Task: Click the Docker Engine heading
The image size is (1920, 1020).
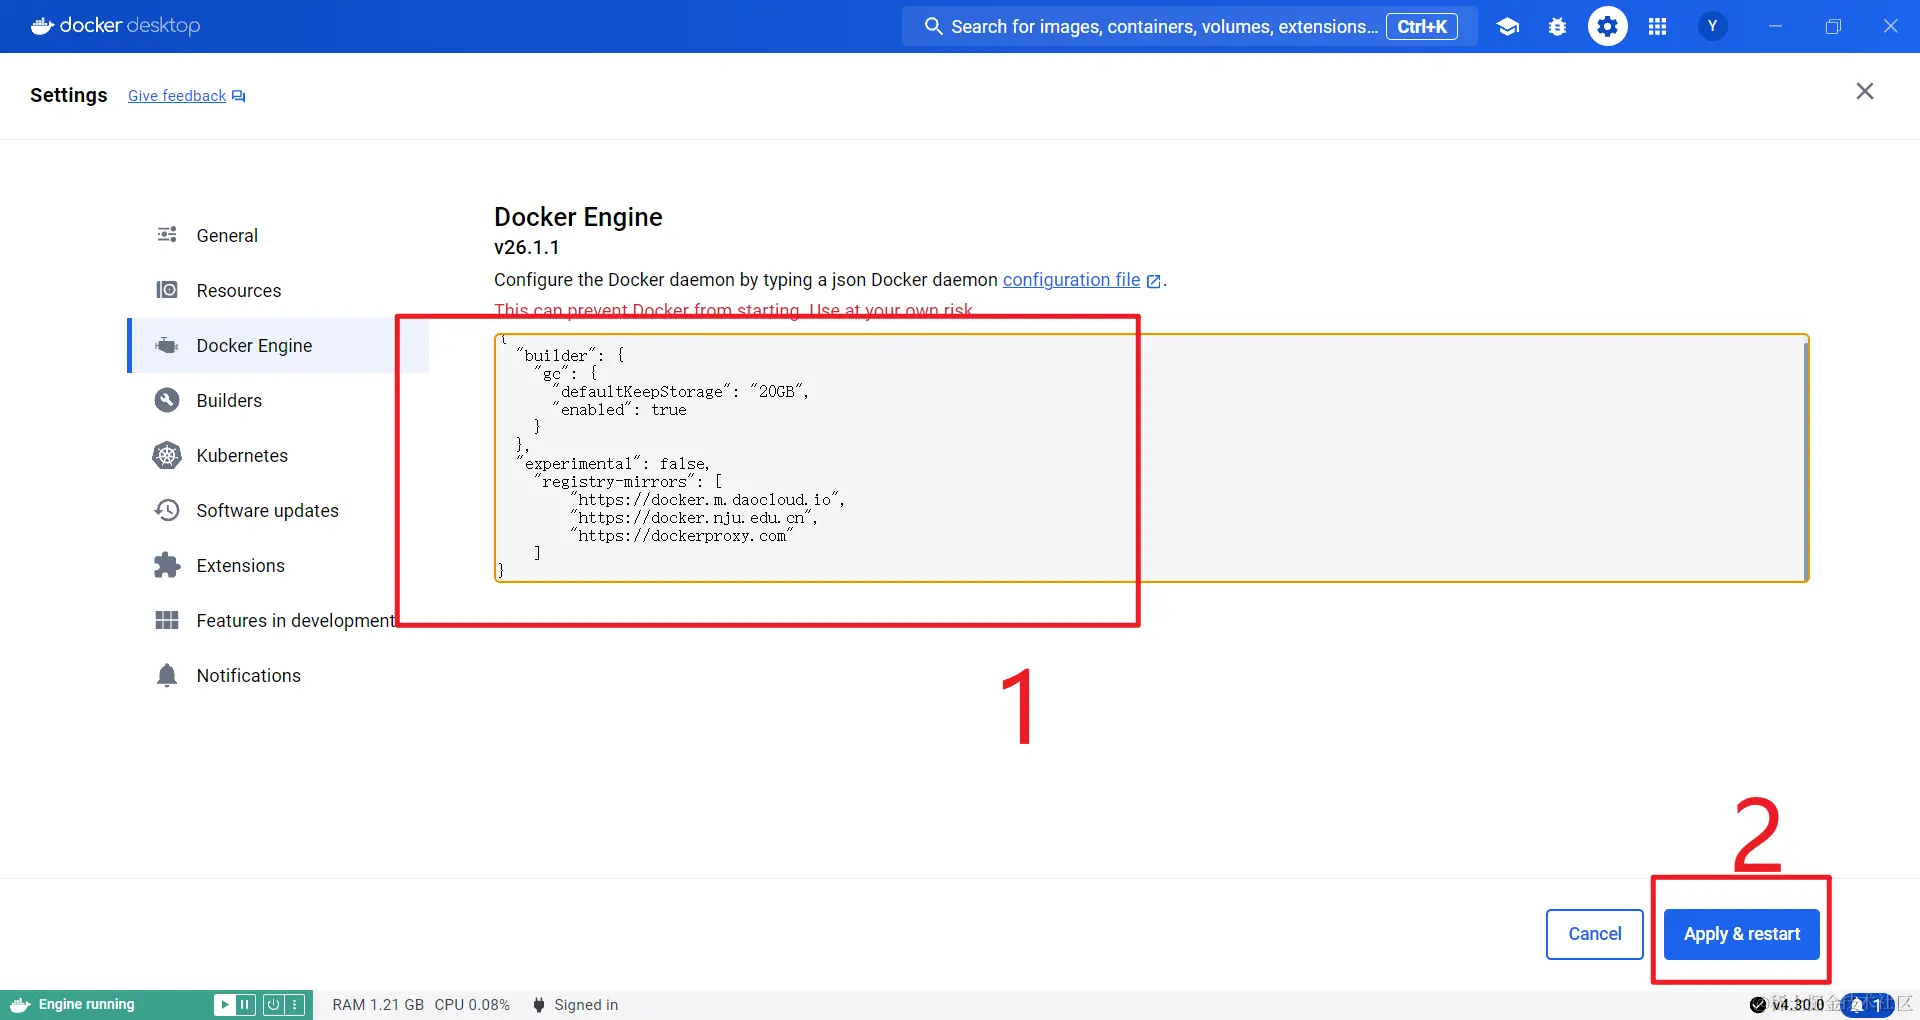Action: tap(578, 217)
